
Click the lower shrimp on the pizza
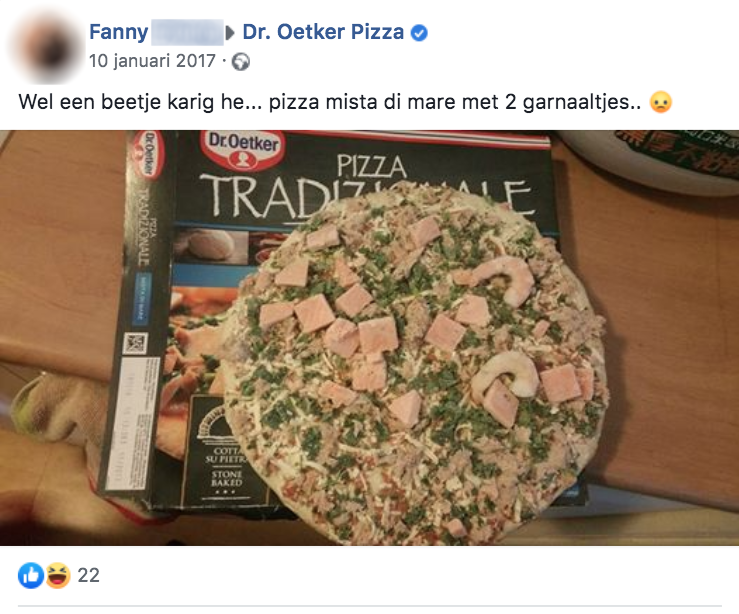point(507,374)
